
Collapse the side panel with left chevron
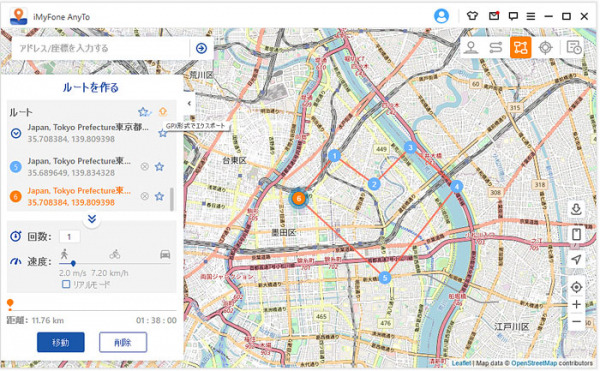189,103
